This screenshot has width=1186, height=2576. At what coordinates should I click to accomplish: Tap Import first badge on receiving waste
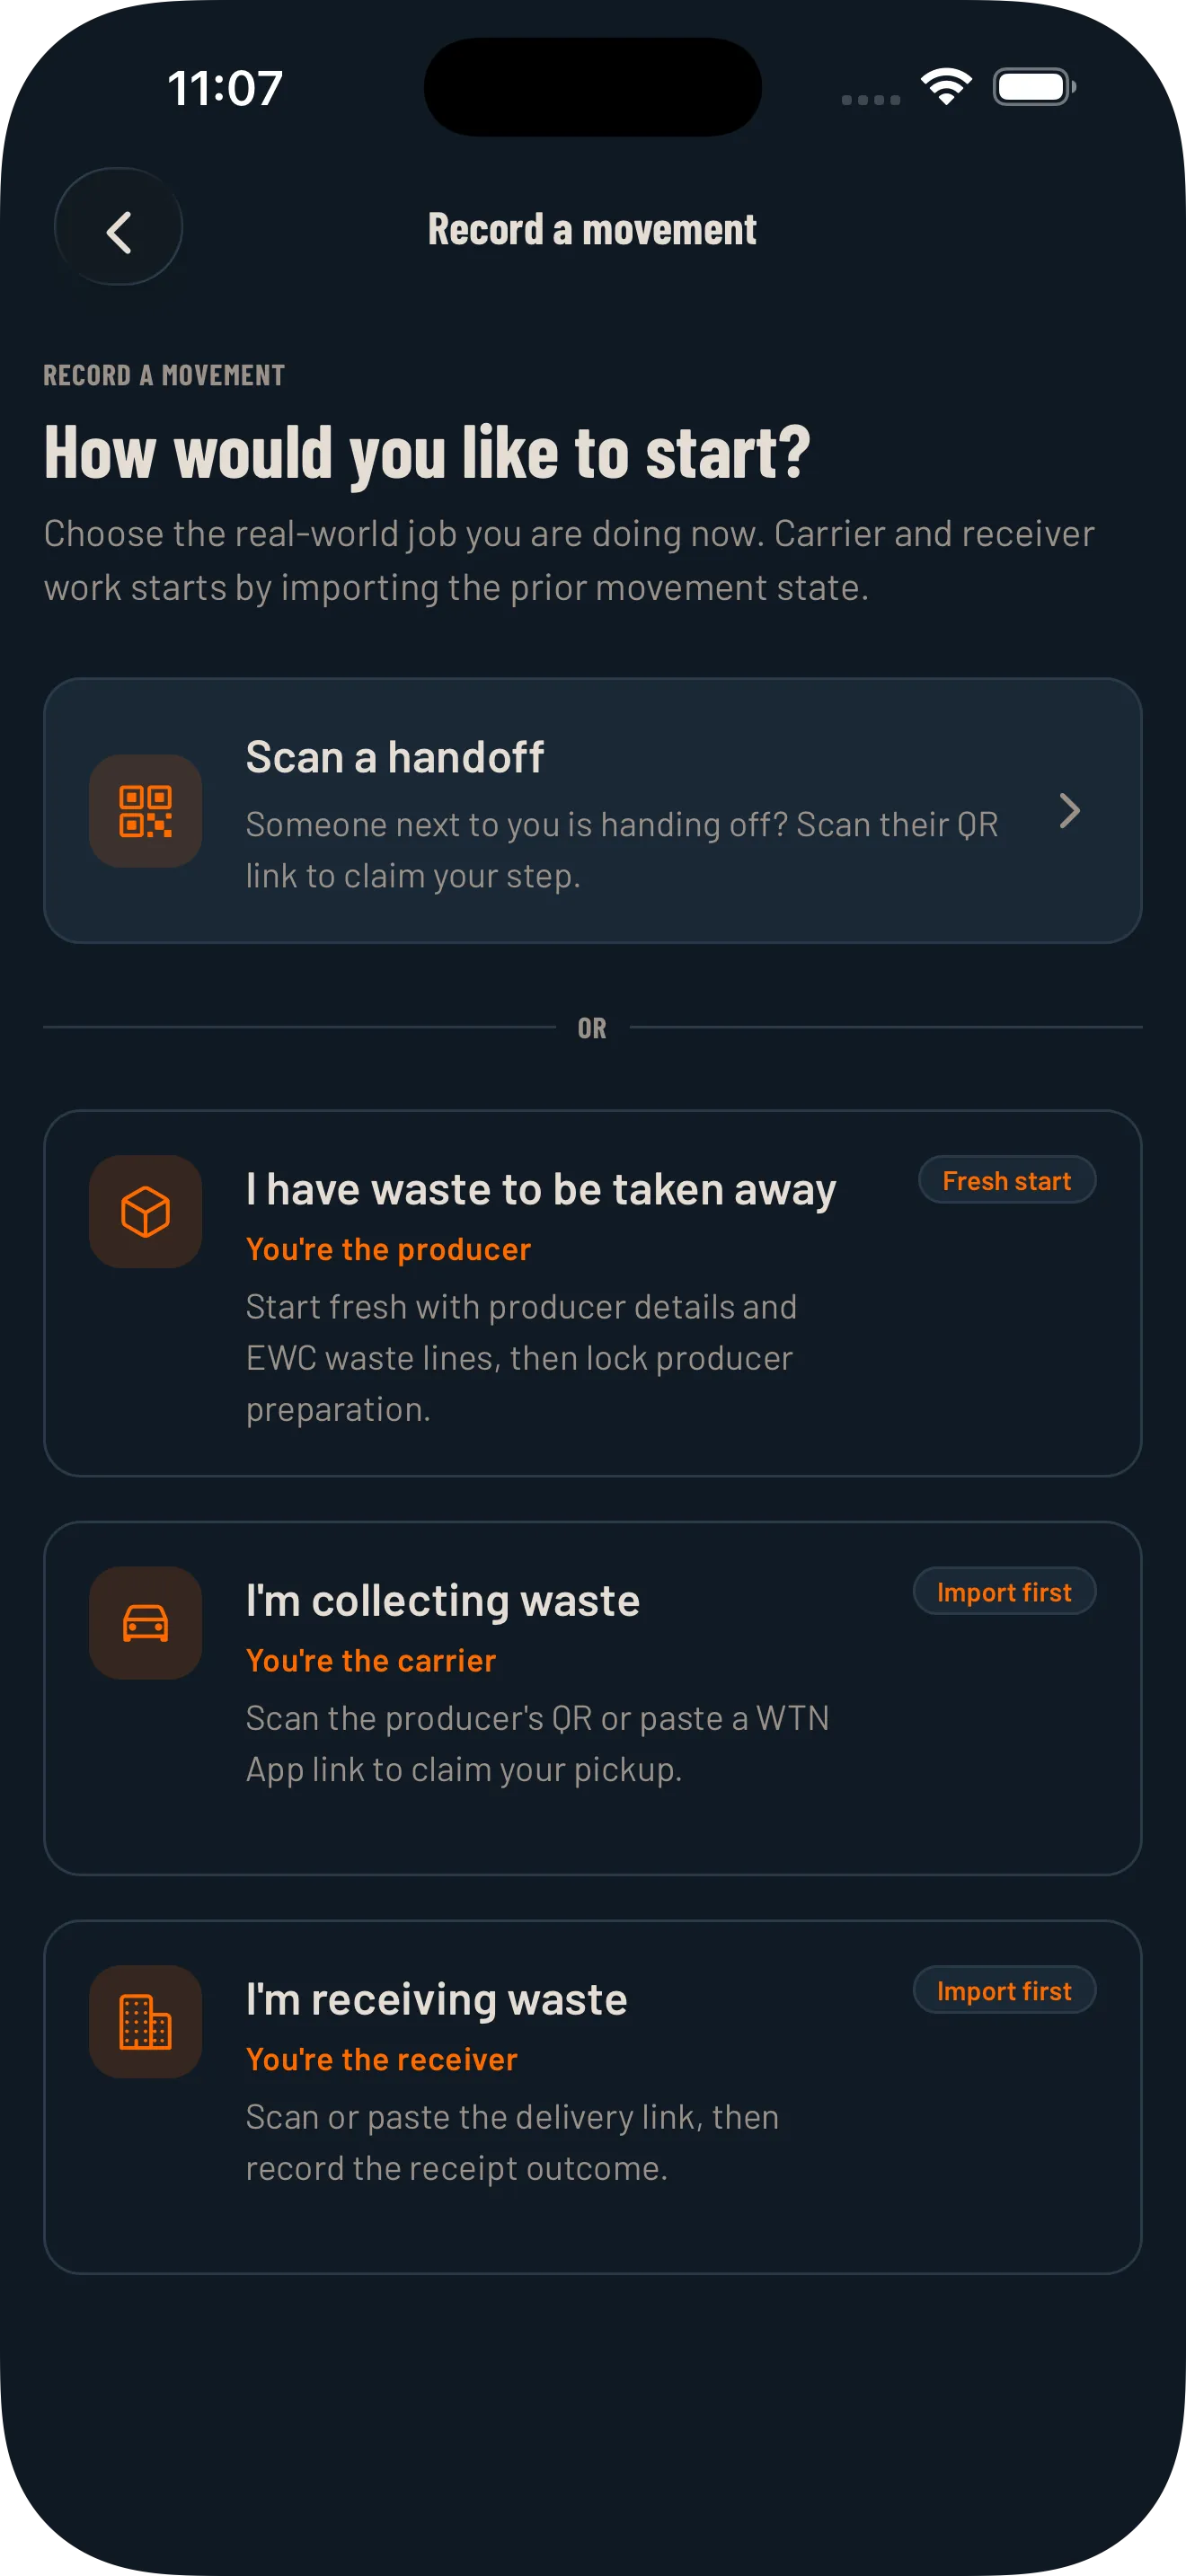pos(1004,1990)
